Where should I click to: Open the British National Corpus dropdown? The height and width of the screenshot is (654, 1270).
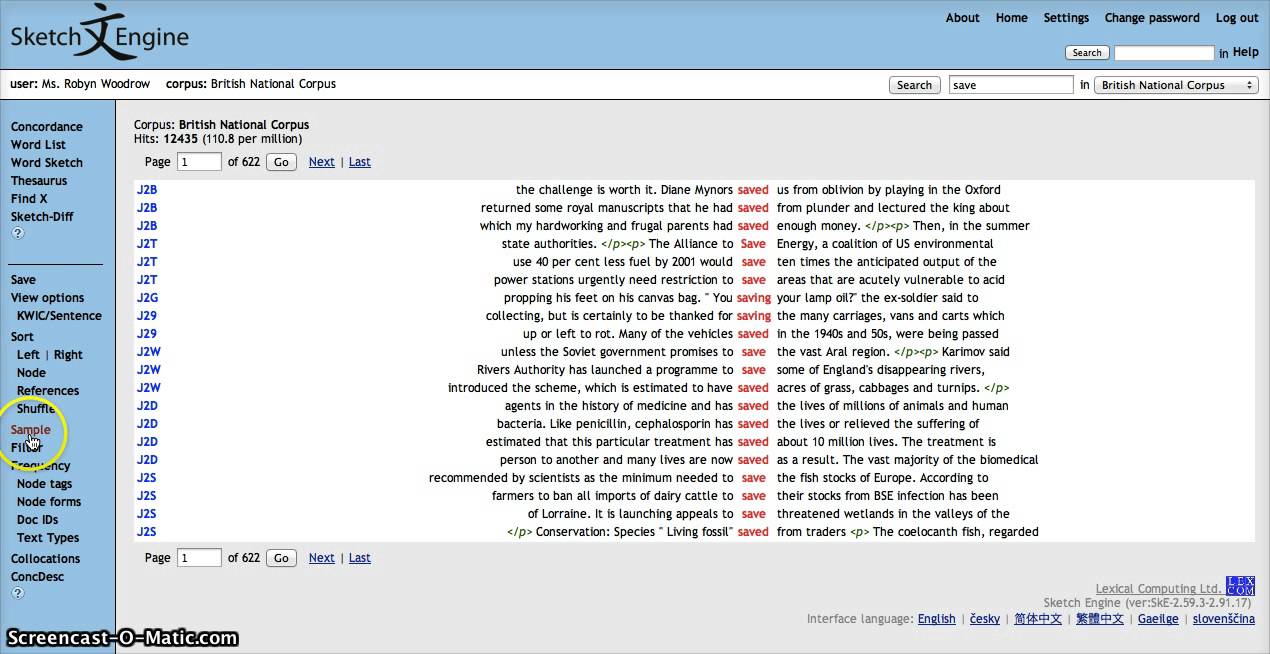(x=1176, y=85)
